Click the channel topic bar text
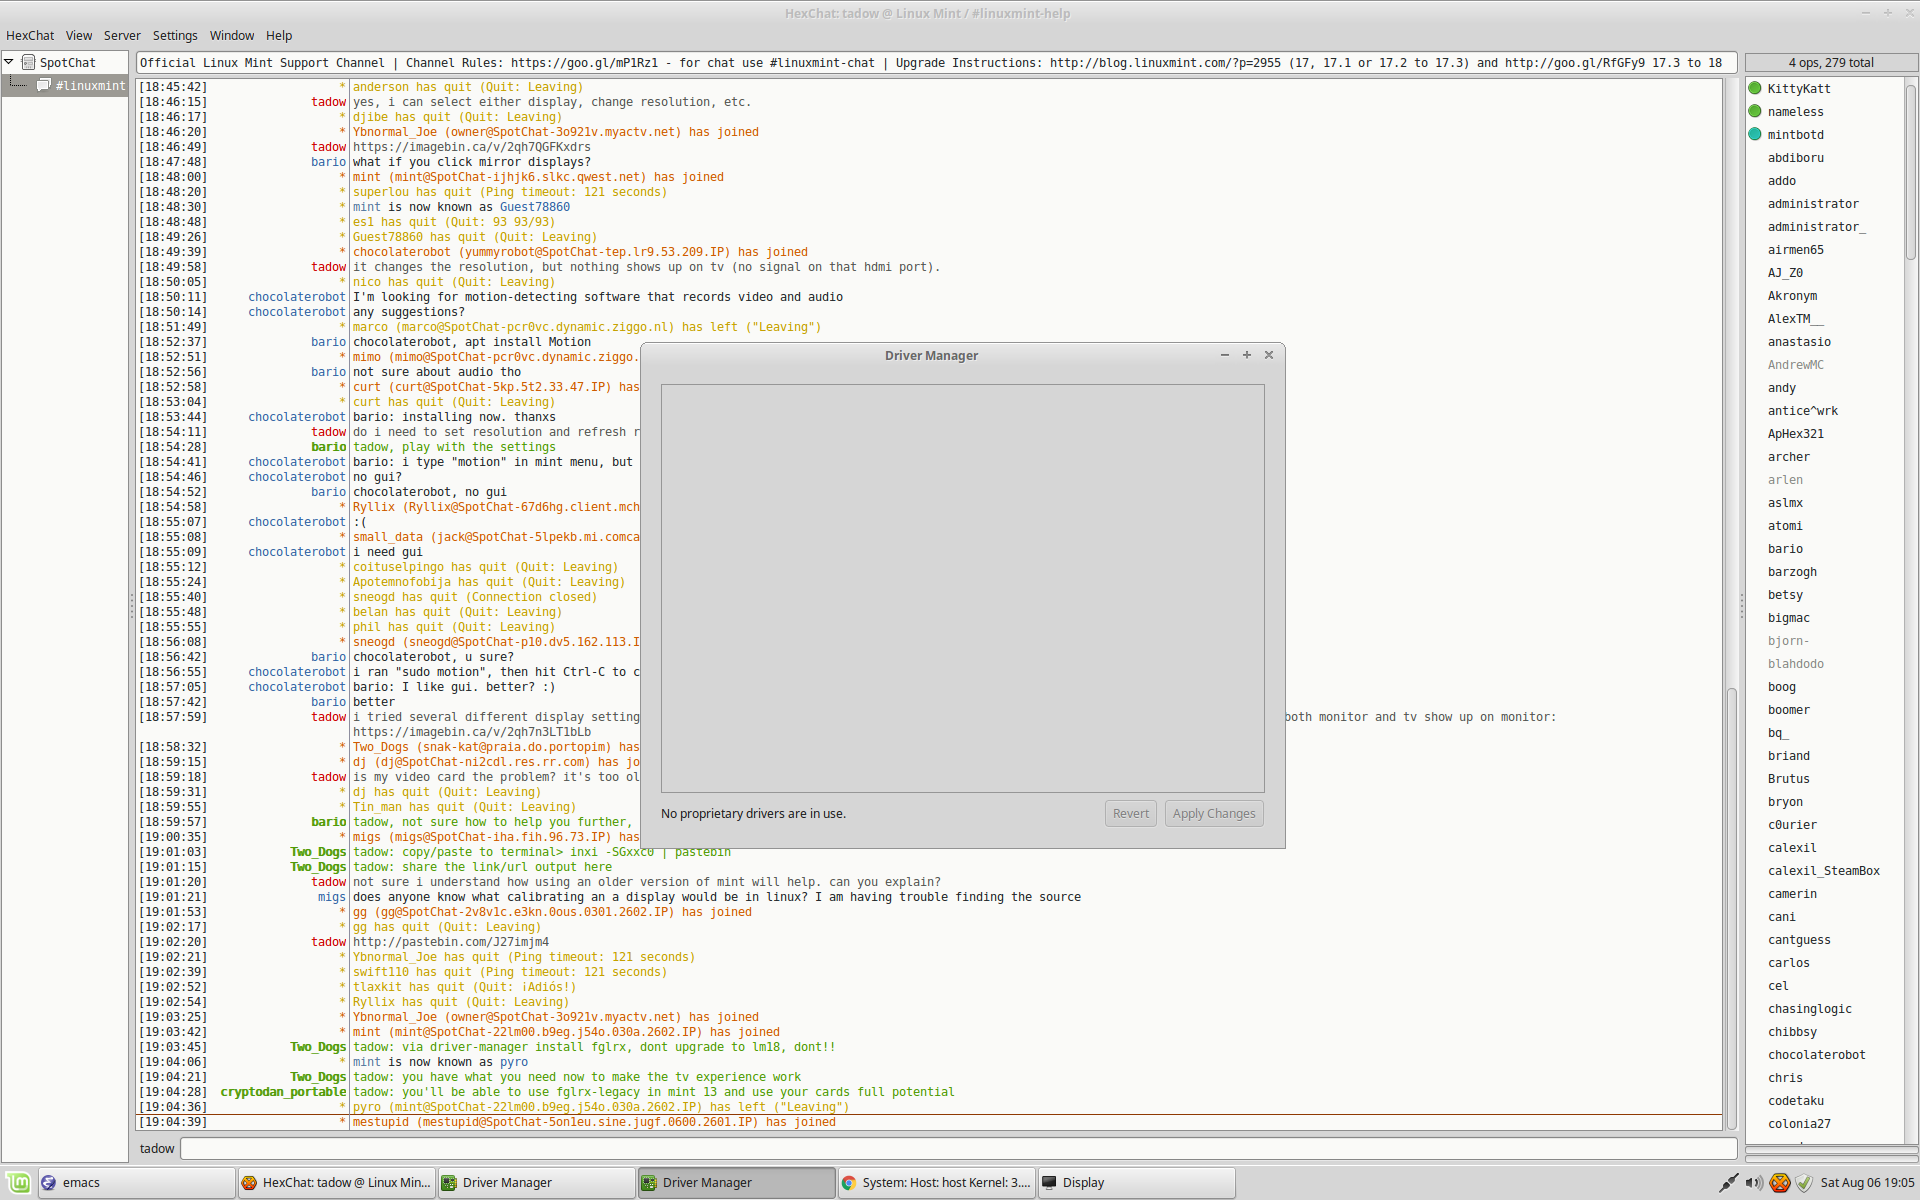This screenshot has height=1200, width=1920. coord(937,62)
